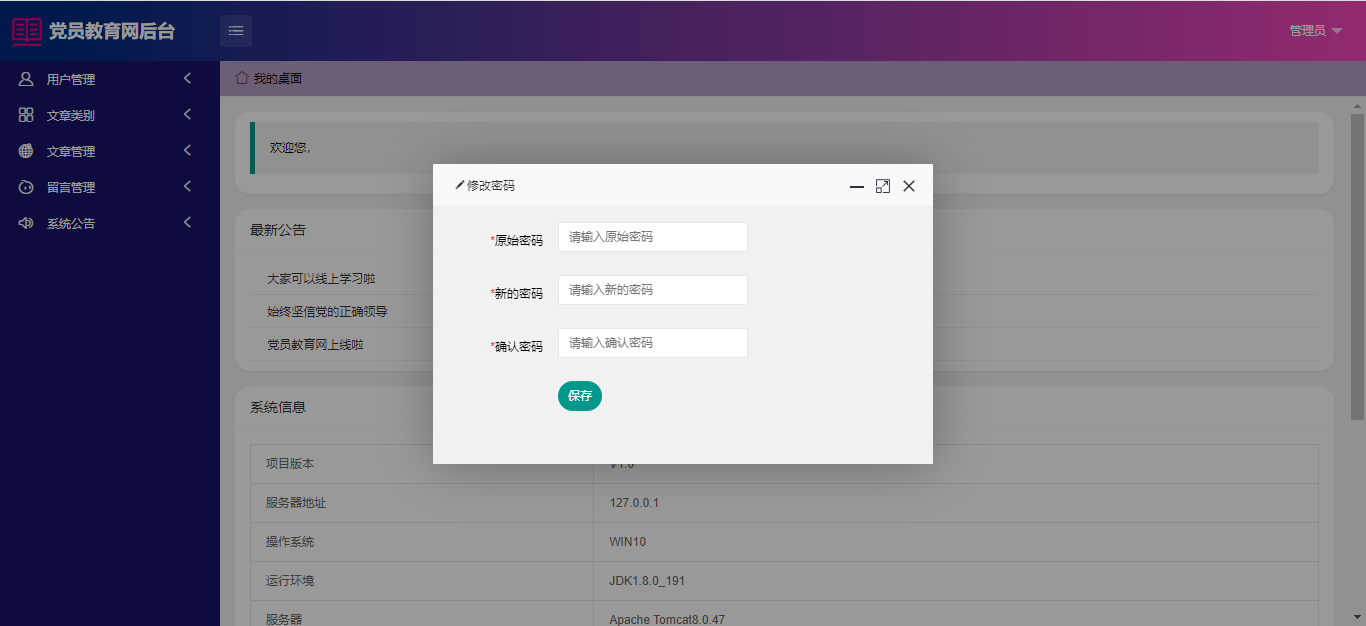1366x626 pixels.
Task: Click the 原始密码 field label
Action: point(519,240)
